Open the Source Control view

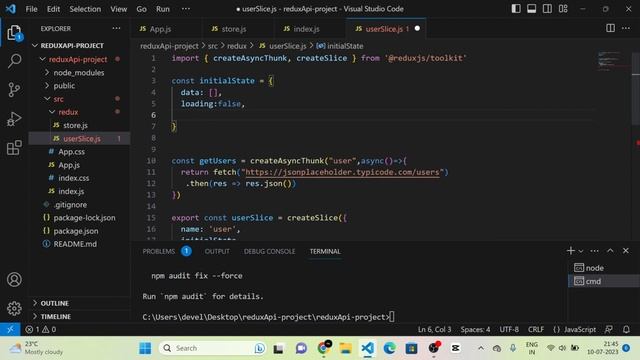[14, 89]
